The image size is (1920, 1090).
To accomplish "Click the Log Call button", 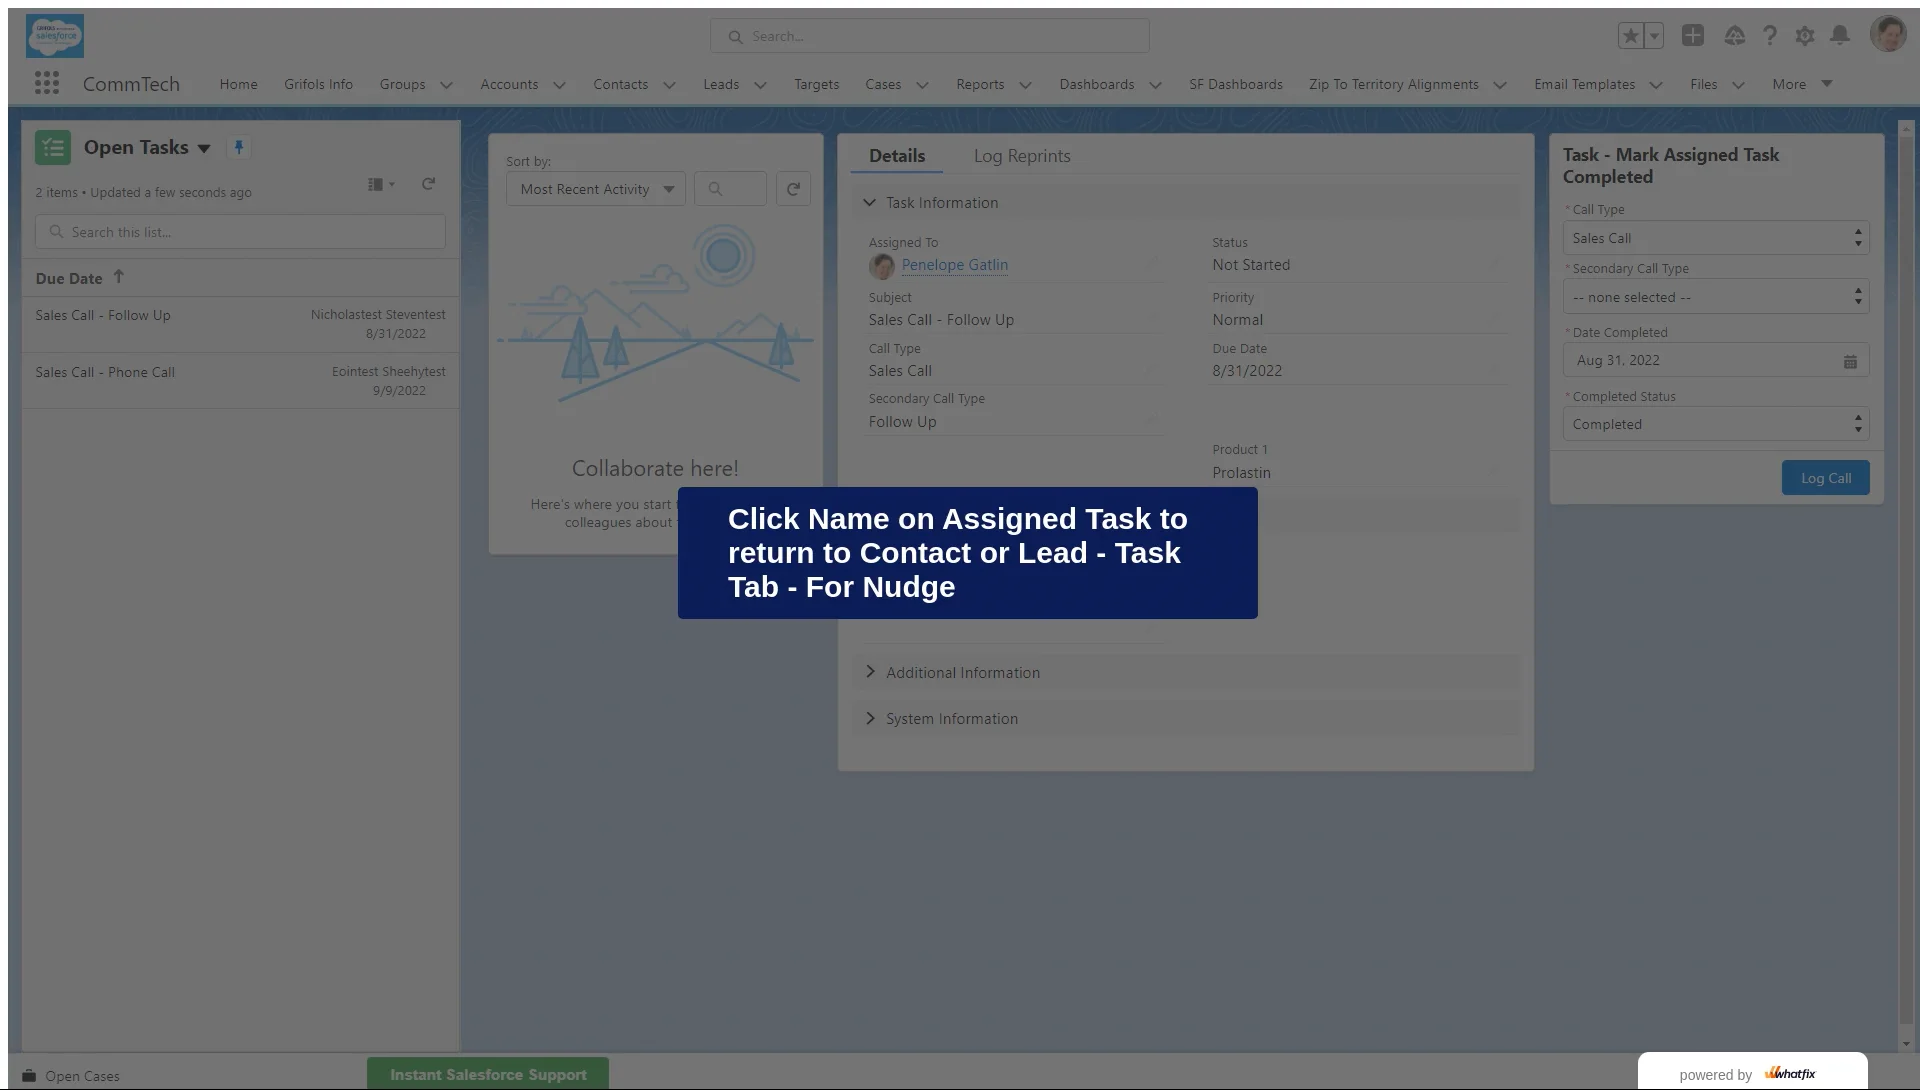I will (x=1826, y=478).
